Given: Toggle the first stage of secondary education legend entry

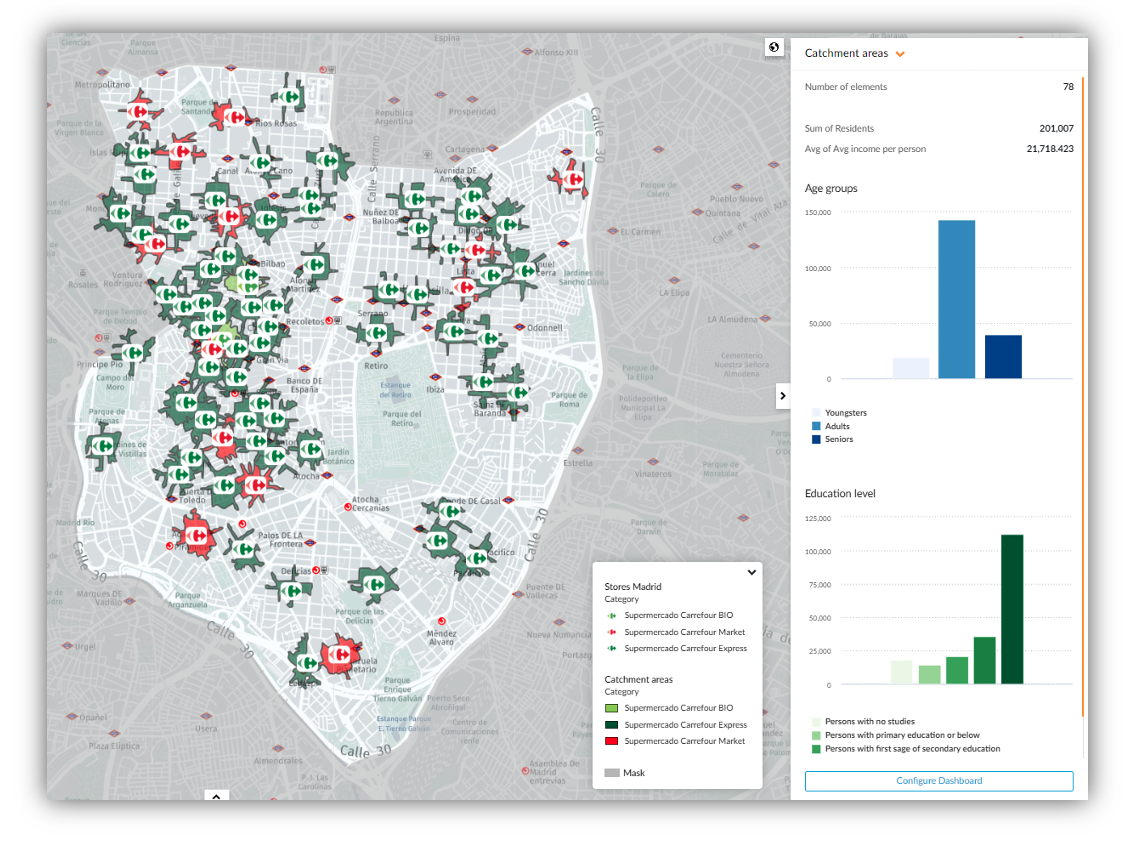Looking at the screenshot, I should tap(906, 749).
